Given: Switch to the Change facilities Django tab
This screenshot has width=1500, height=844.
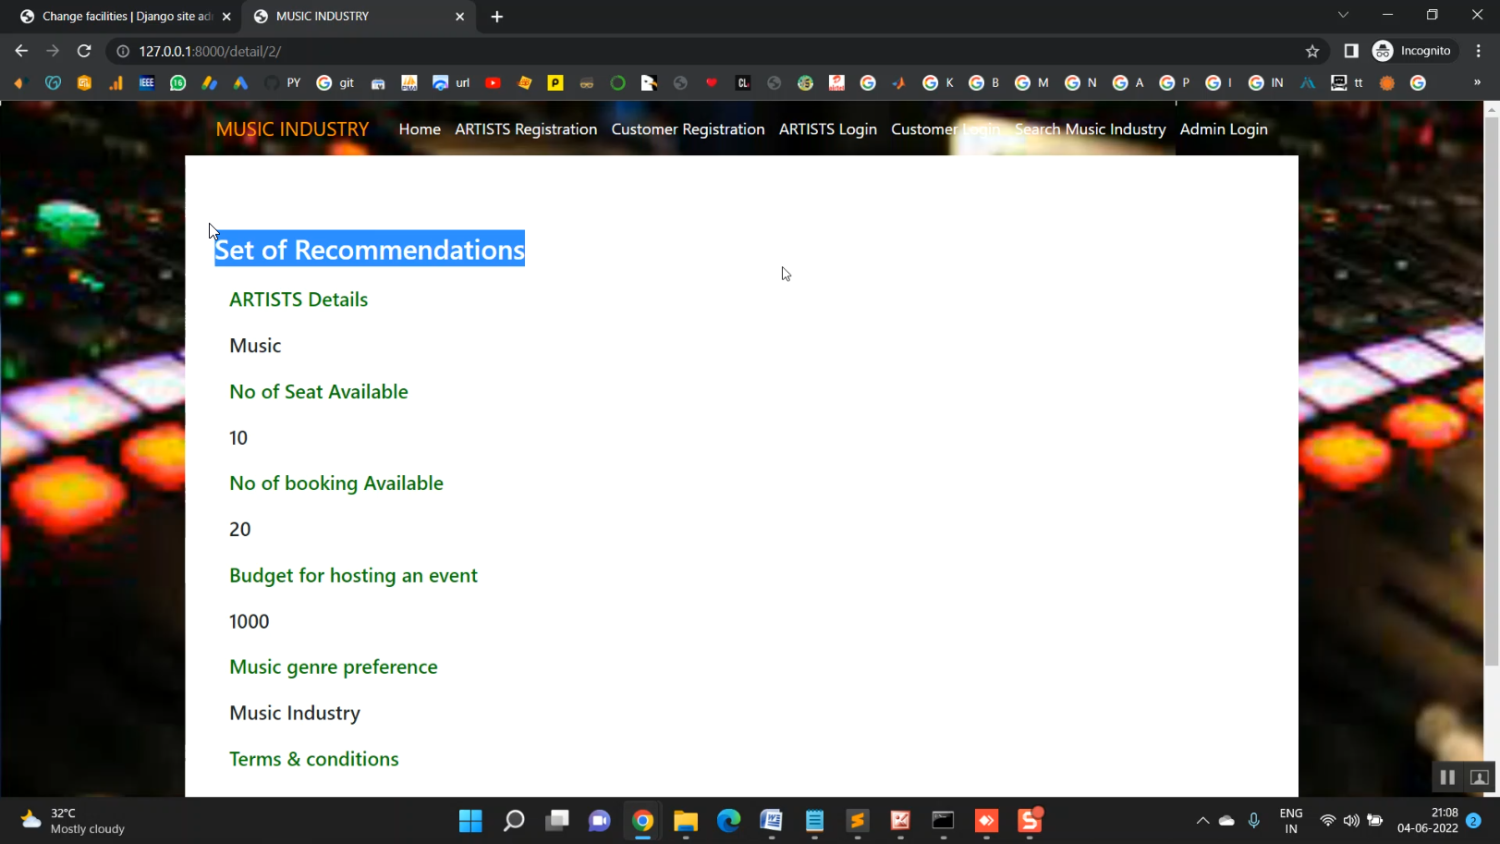Looking at the screenshot, I should [120, 16].
